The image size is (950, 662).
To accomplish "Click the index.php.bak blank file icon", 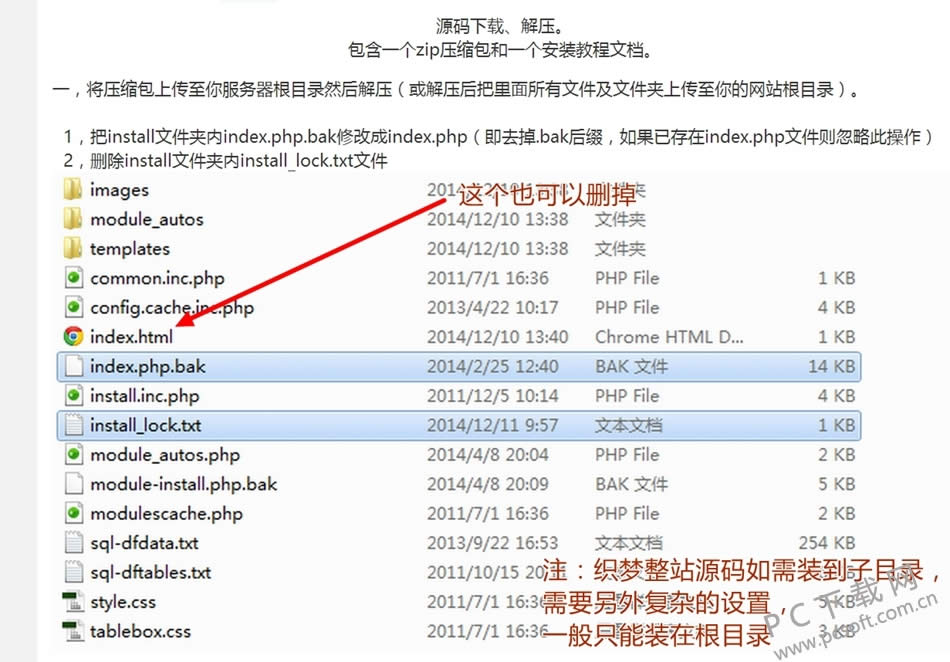I will 72,367.
